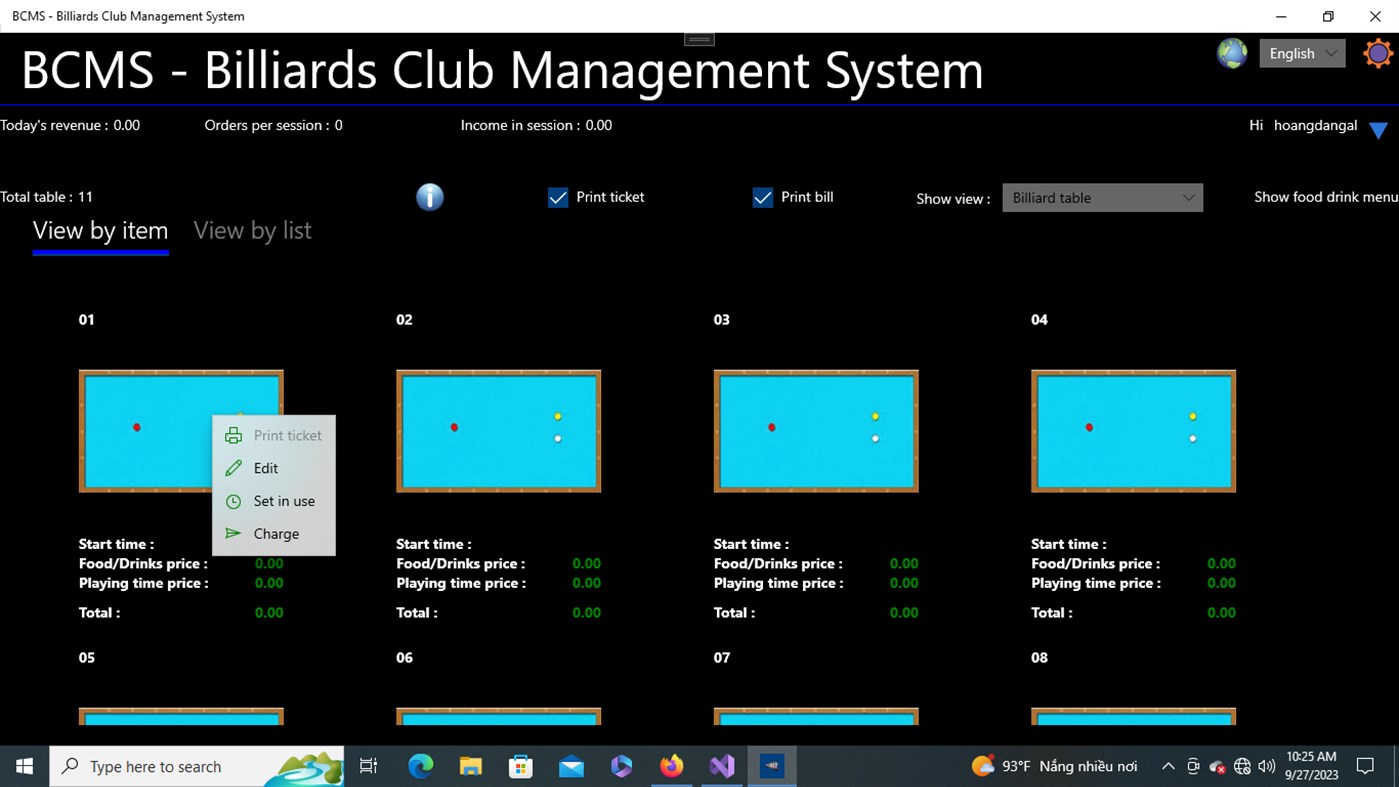Choose Set in use from the context menu
The image size is (1399, 787).
pos(284,501)
